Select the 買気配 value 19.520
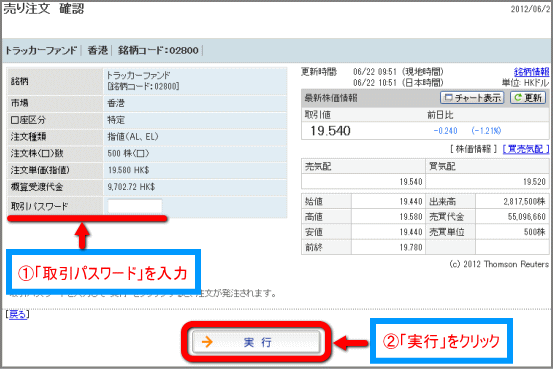Screen dimensions: 553x369 click(x=534, y=182)
